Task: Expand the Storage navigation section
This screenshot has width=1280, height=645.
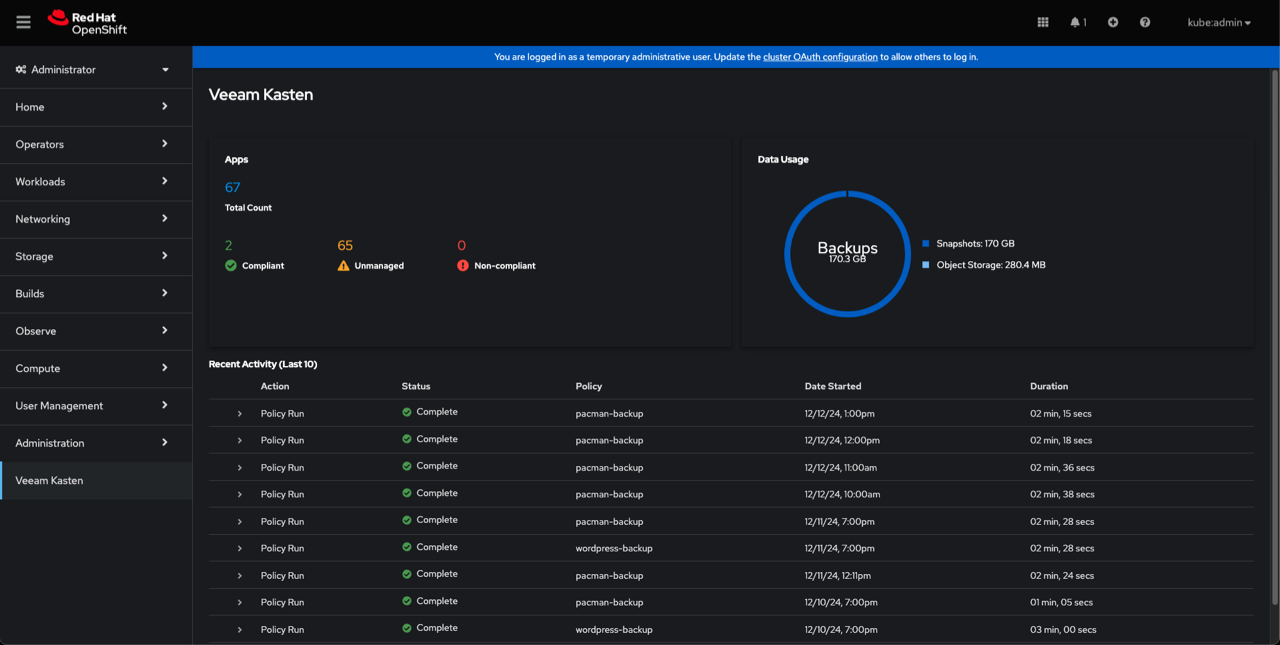Action: [x=96, y=256]
